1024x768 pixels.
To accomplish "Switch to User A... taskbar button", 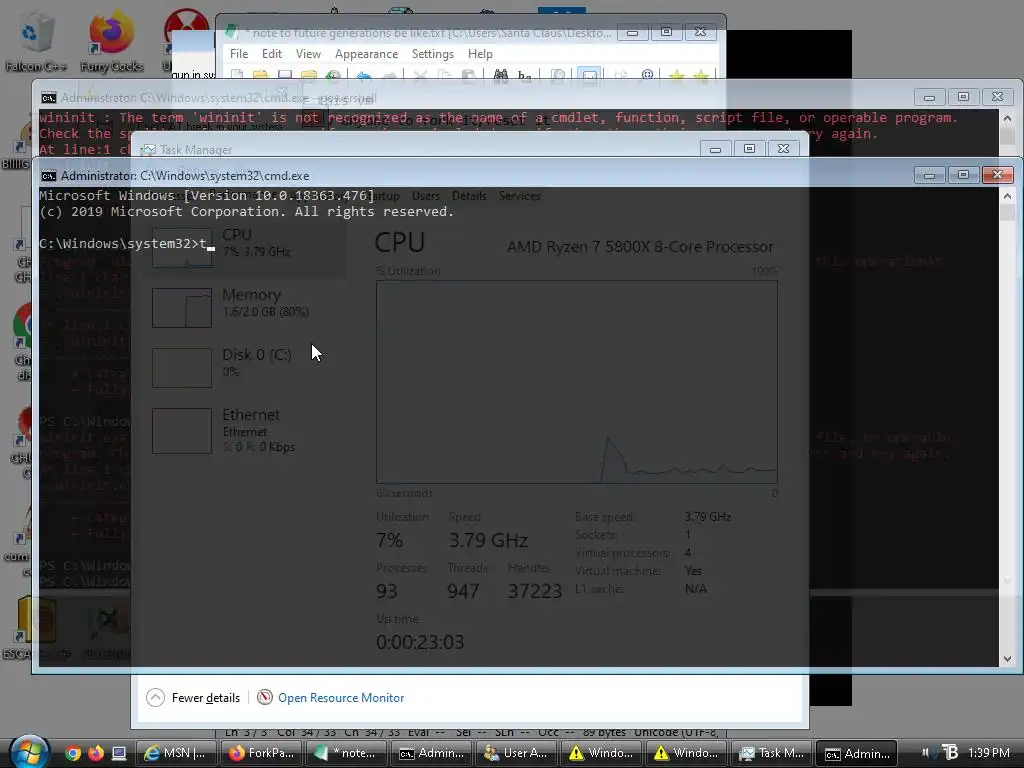I will tap(517, 753).
